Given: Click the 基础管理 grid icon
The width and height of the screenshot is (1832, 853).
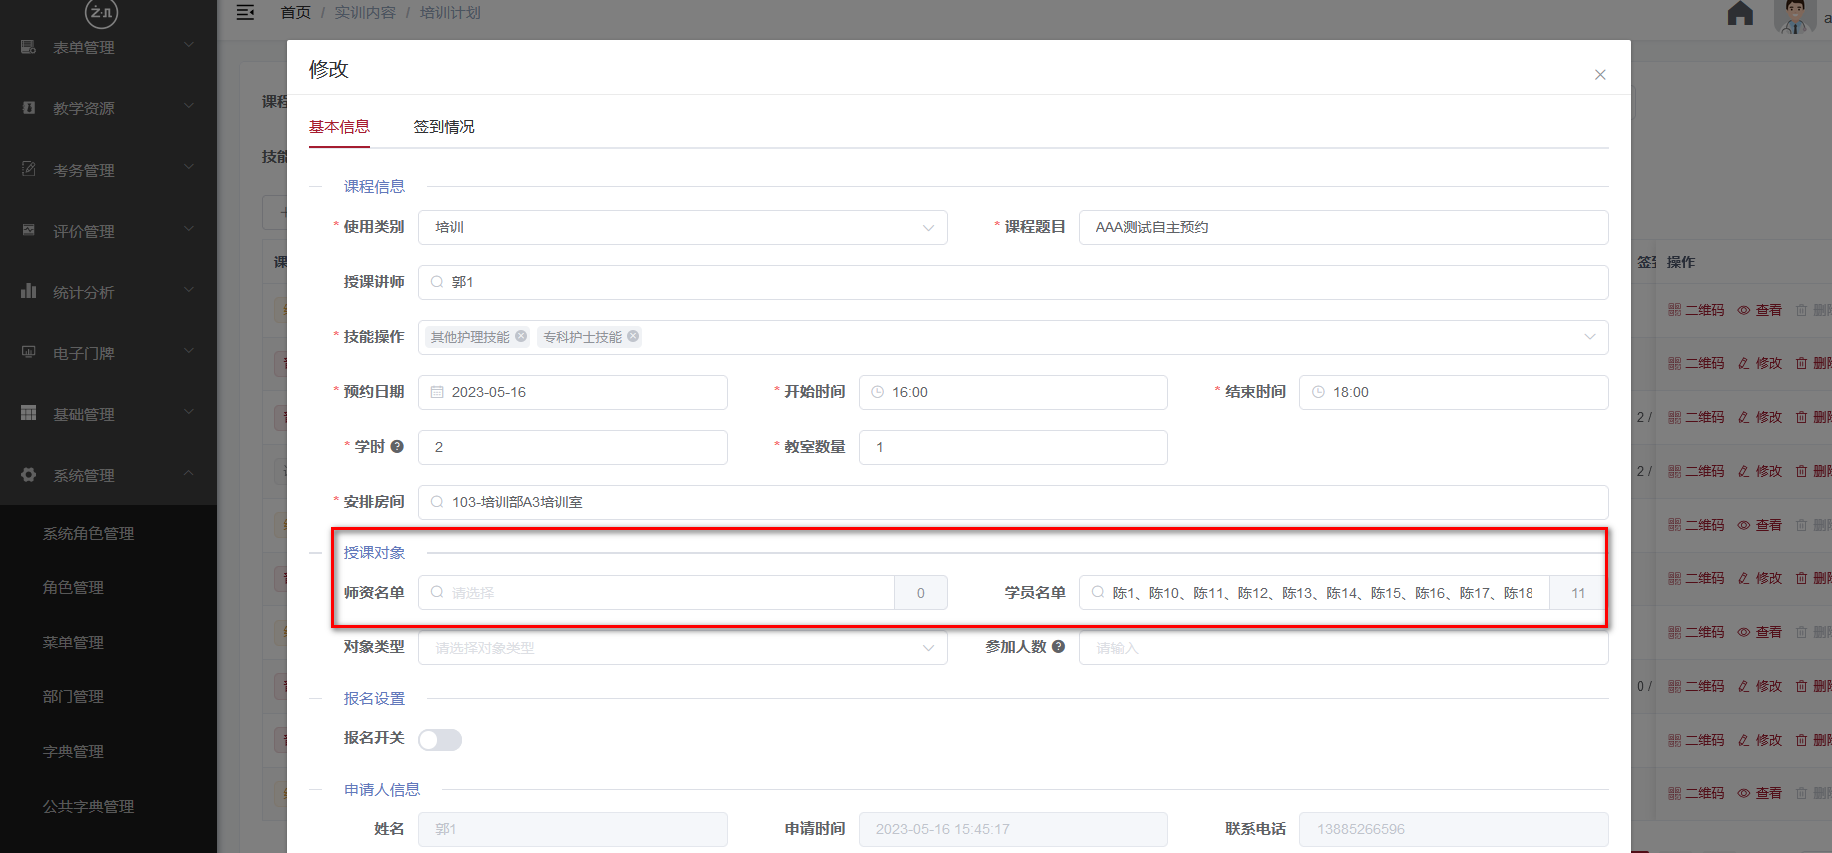Looking at the screenshot, I should click(28, 413).
